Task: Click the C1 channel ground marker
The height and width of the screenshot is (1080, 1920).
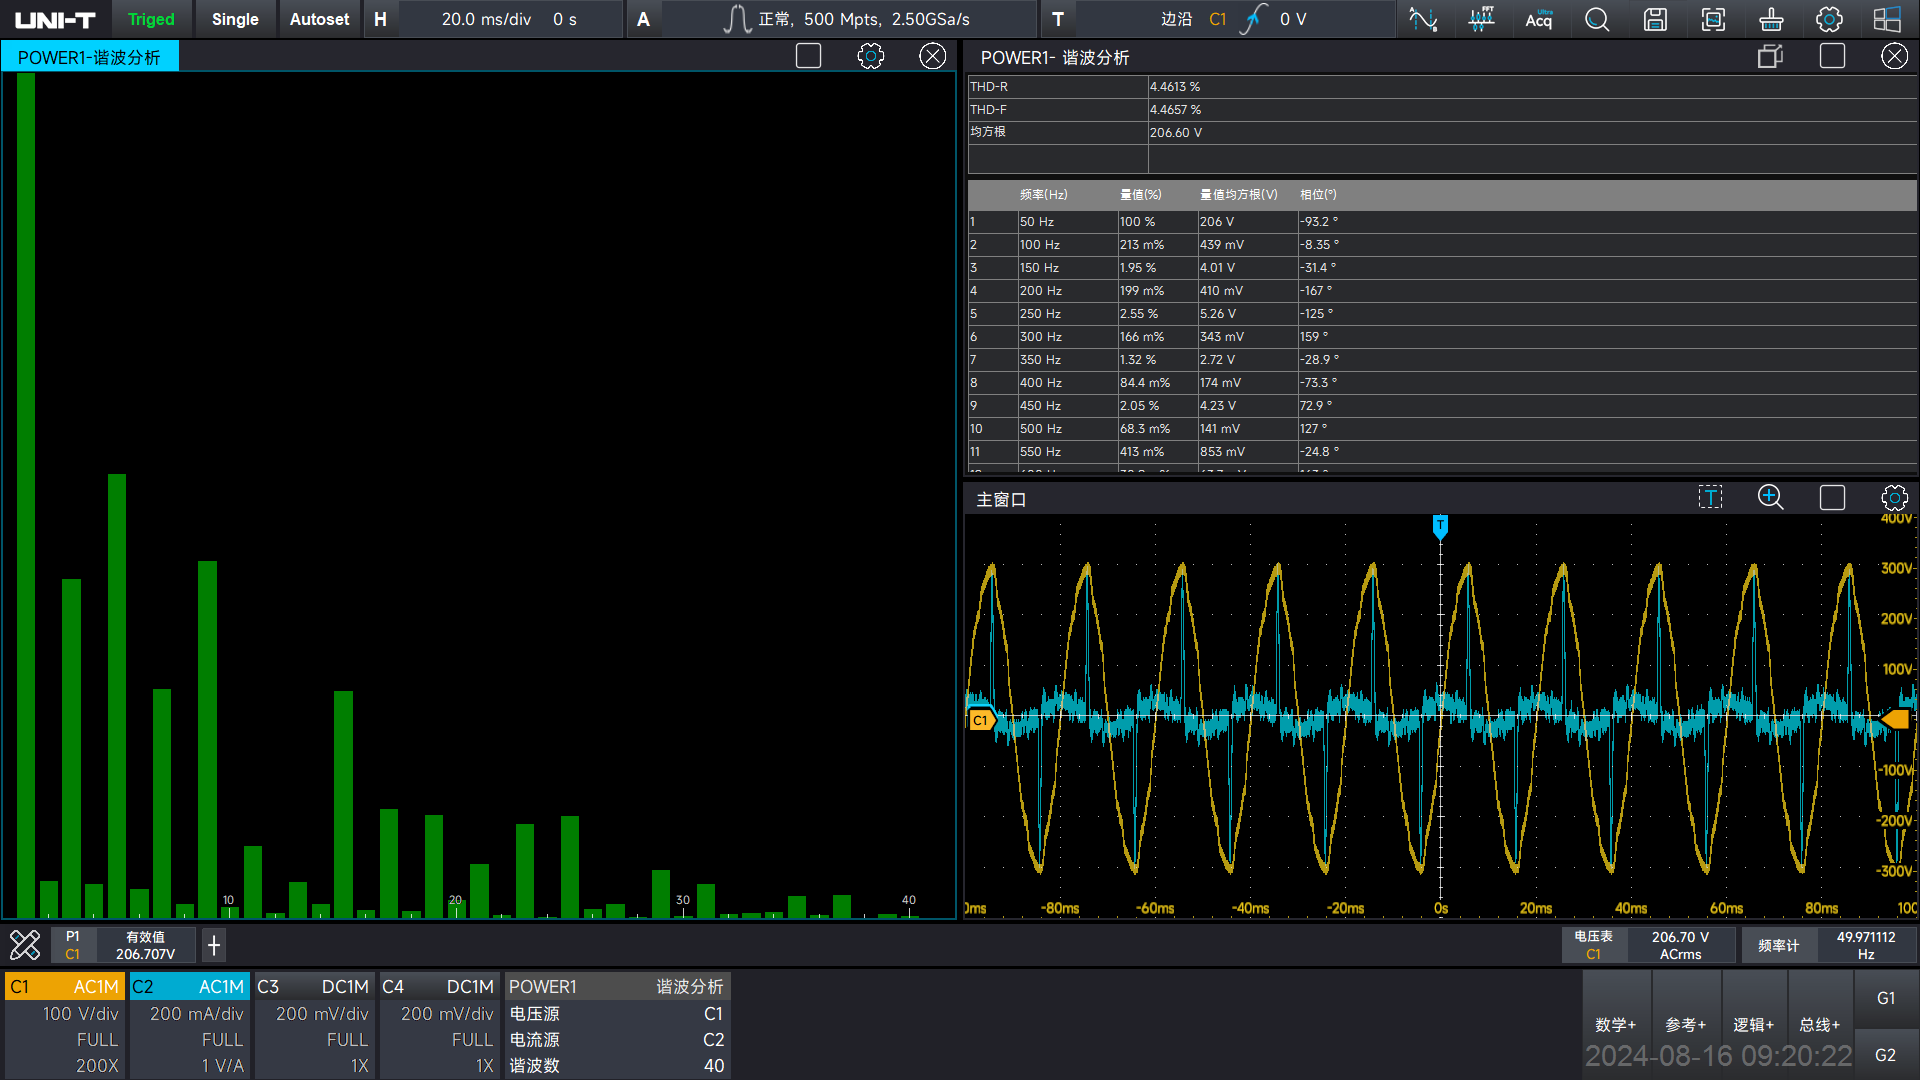Action: click(x=982, y=720)
